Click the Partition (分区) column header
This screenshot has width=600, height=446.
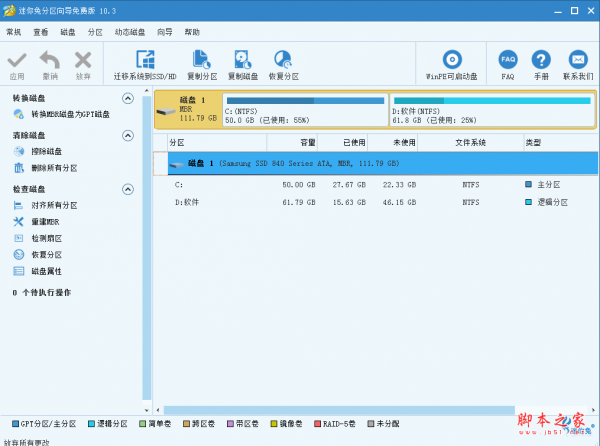point(217,143)
